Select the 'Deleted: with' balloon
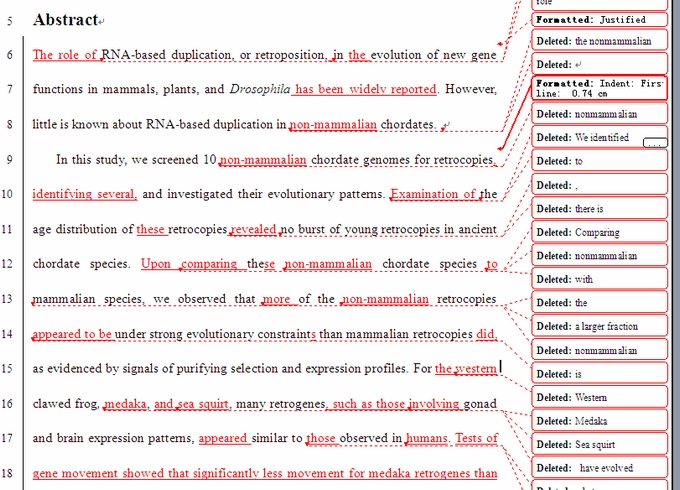 (x=600, y=279)
